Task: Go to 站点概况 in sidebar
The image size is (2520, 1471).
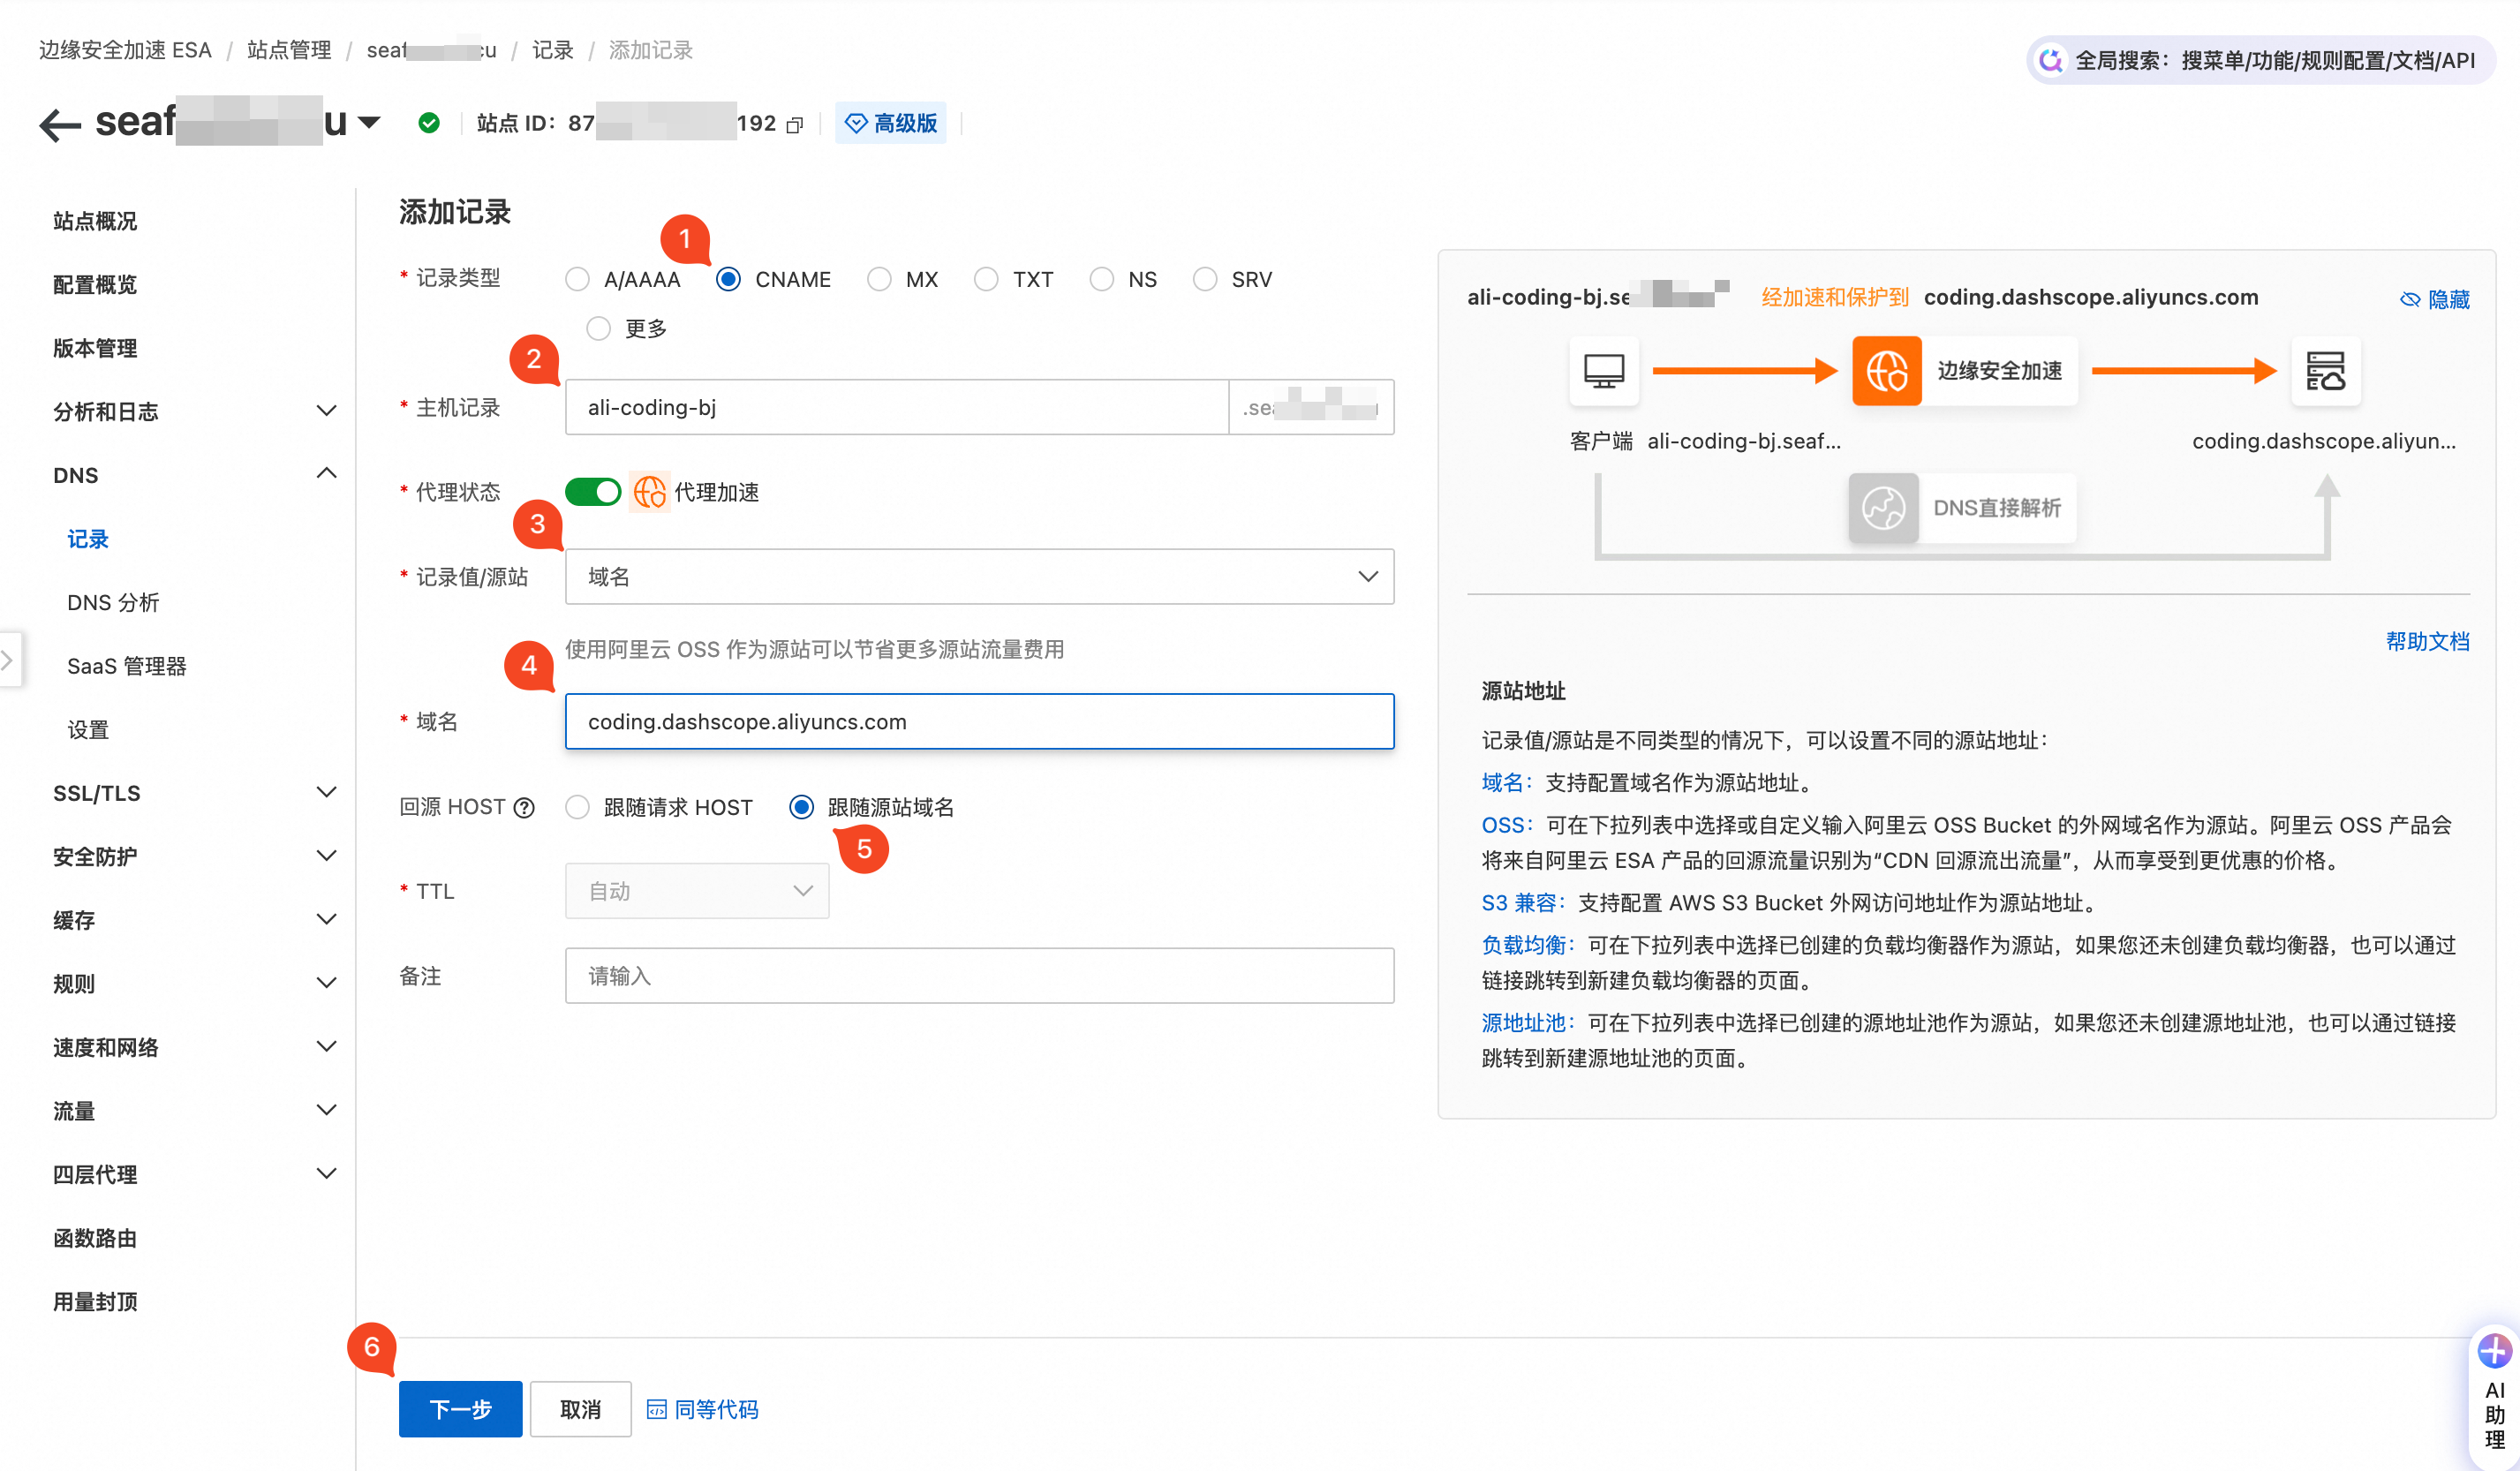Action: click(95, 221)
